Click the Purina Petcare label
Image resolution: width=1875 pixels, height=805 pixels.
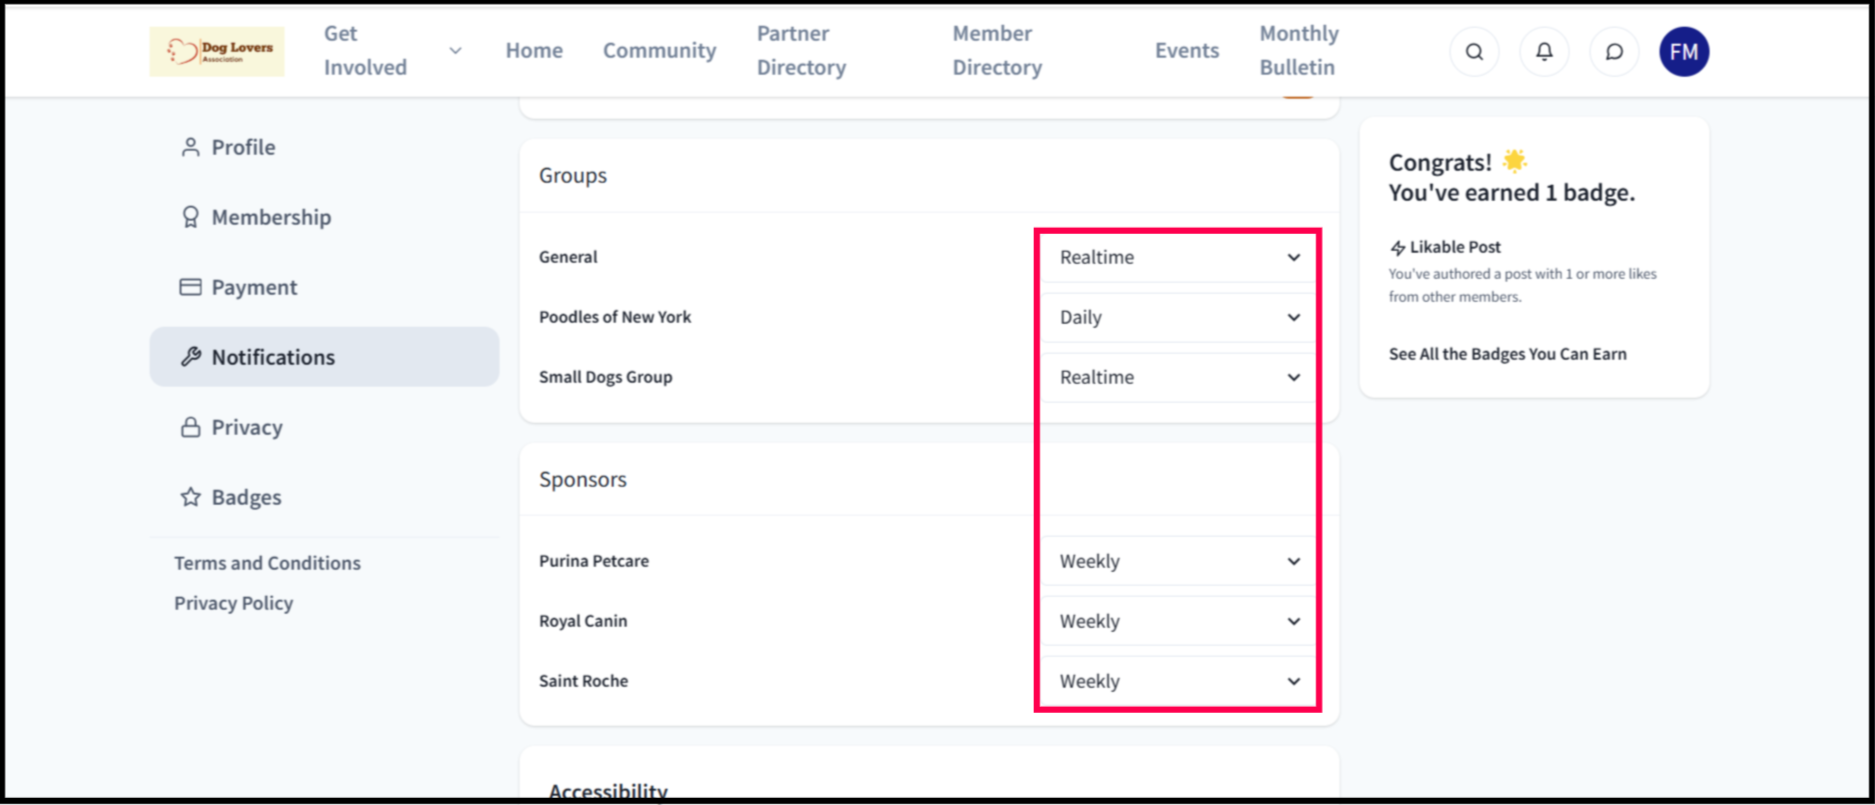(594, 561)
